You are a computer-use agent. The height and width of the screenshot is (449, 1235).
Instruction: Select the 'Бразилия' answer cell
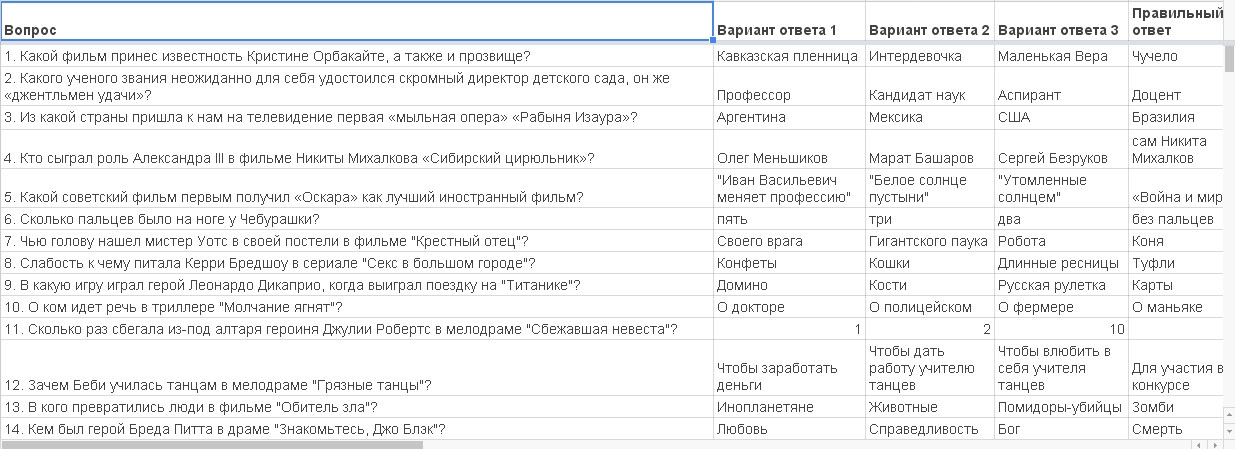point(1176,117)
